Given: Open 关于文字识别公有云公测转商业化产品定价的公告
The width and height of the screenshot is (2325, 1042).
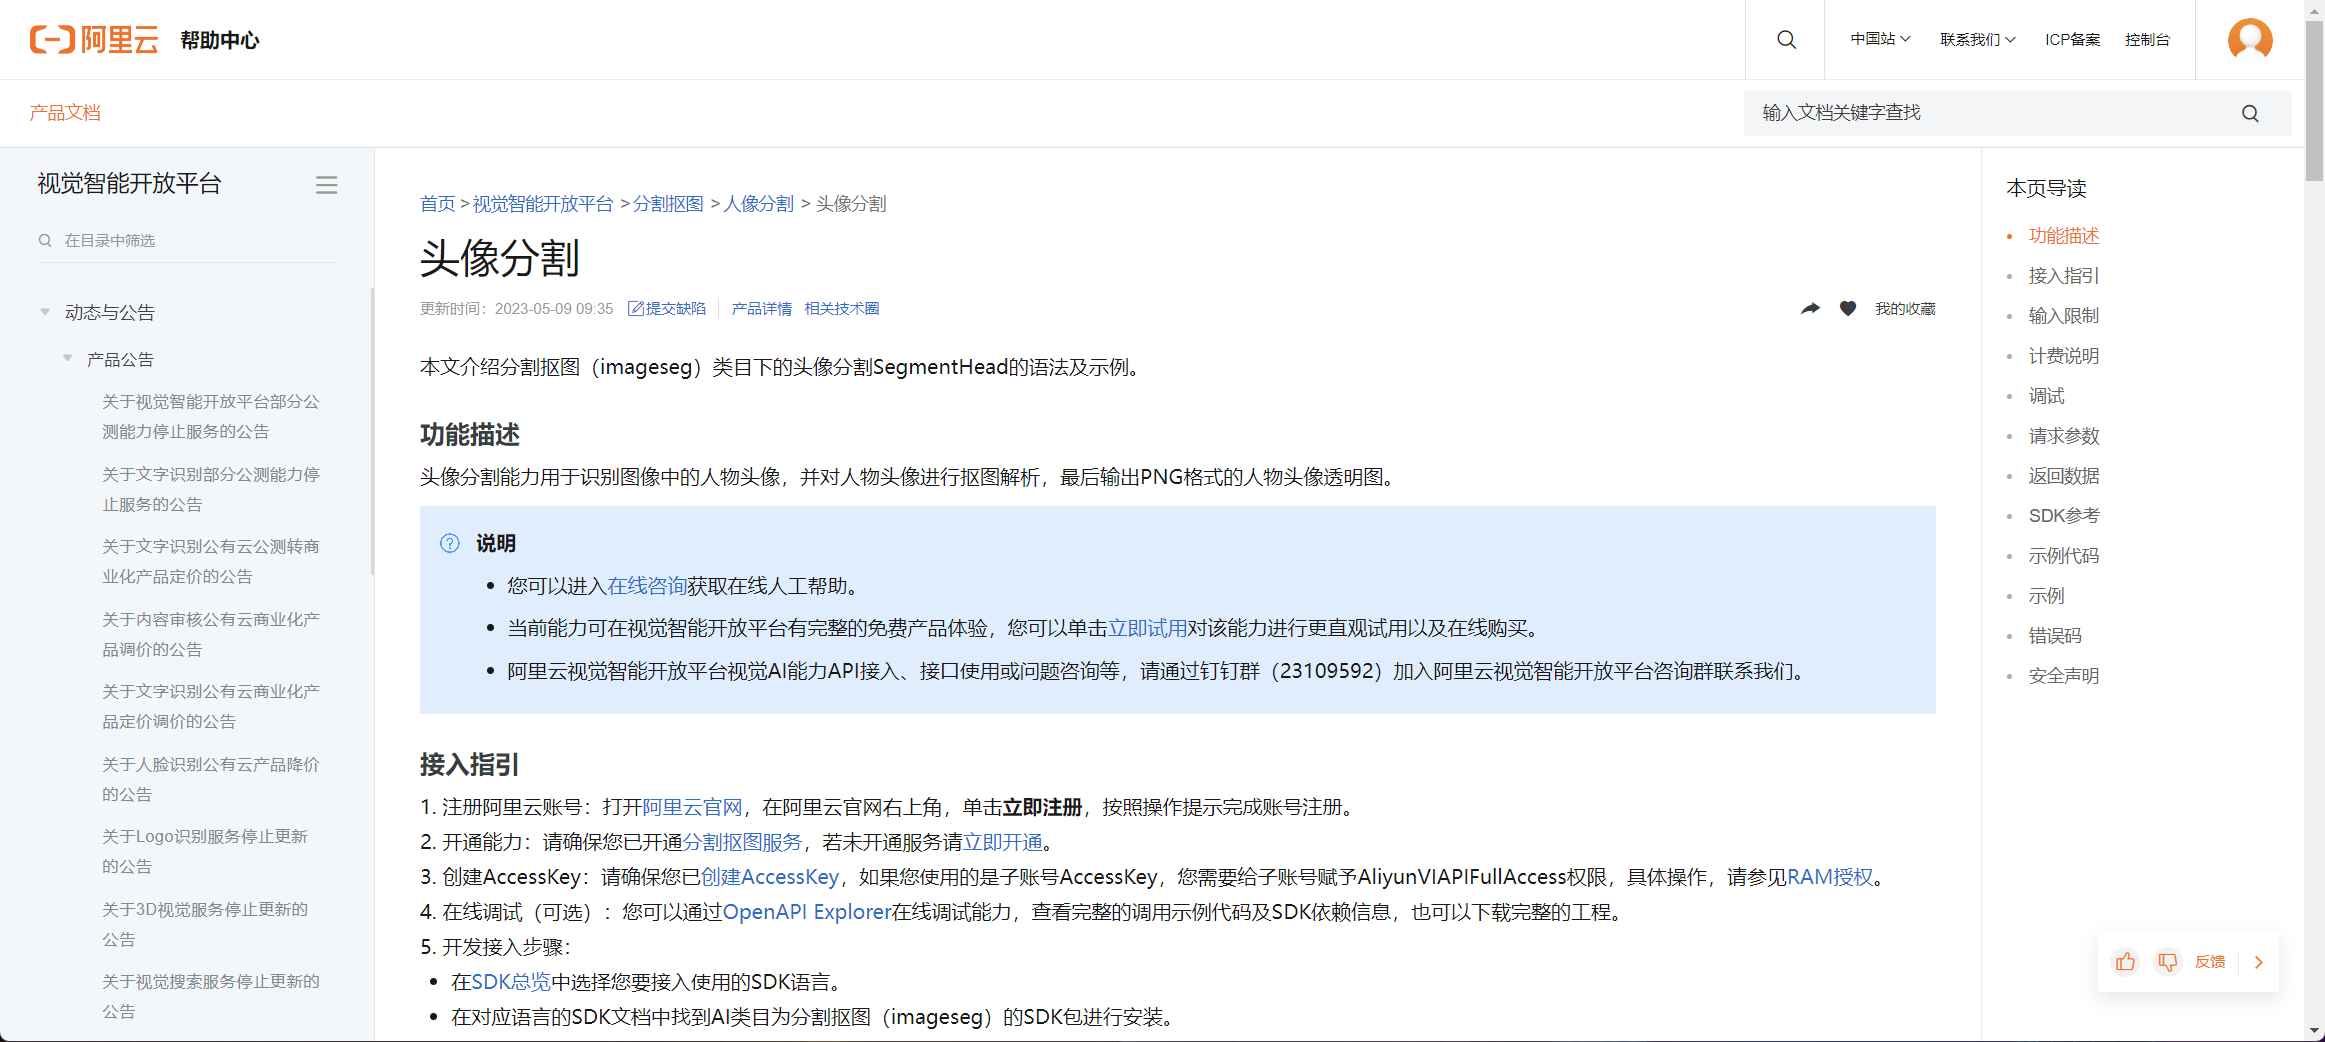Looking at the screenshot, I should pyautogui.click(x=210, y=562).
